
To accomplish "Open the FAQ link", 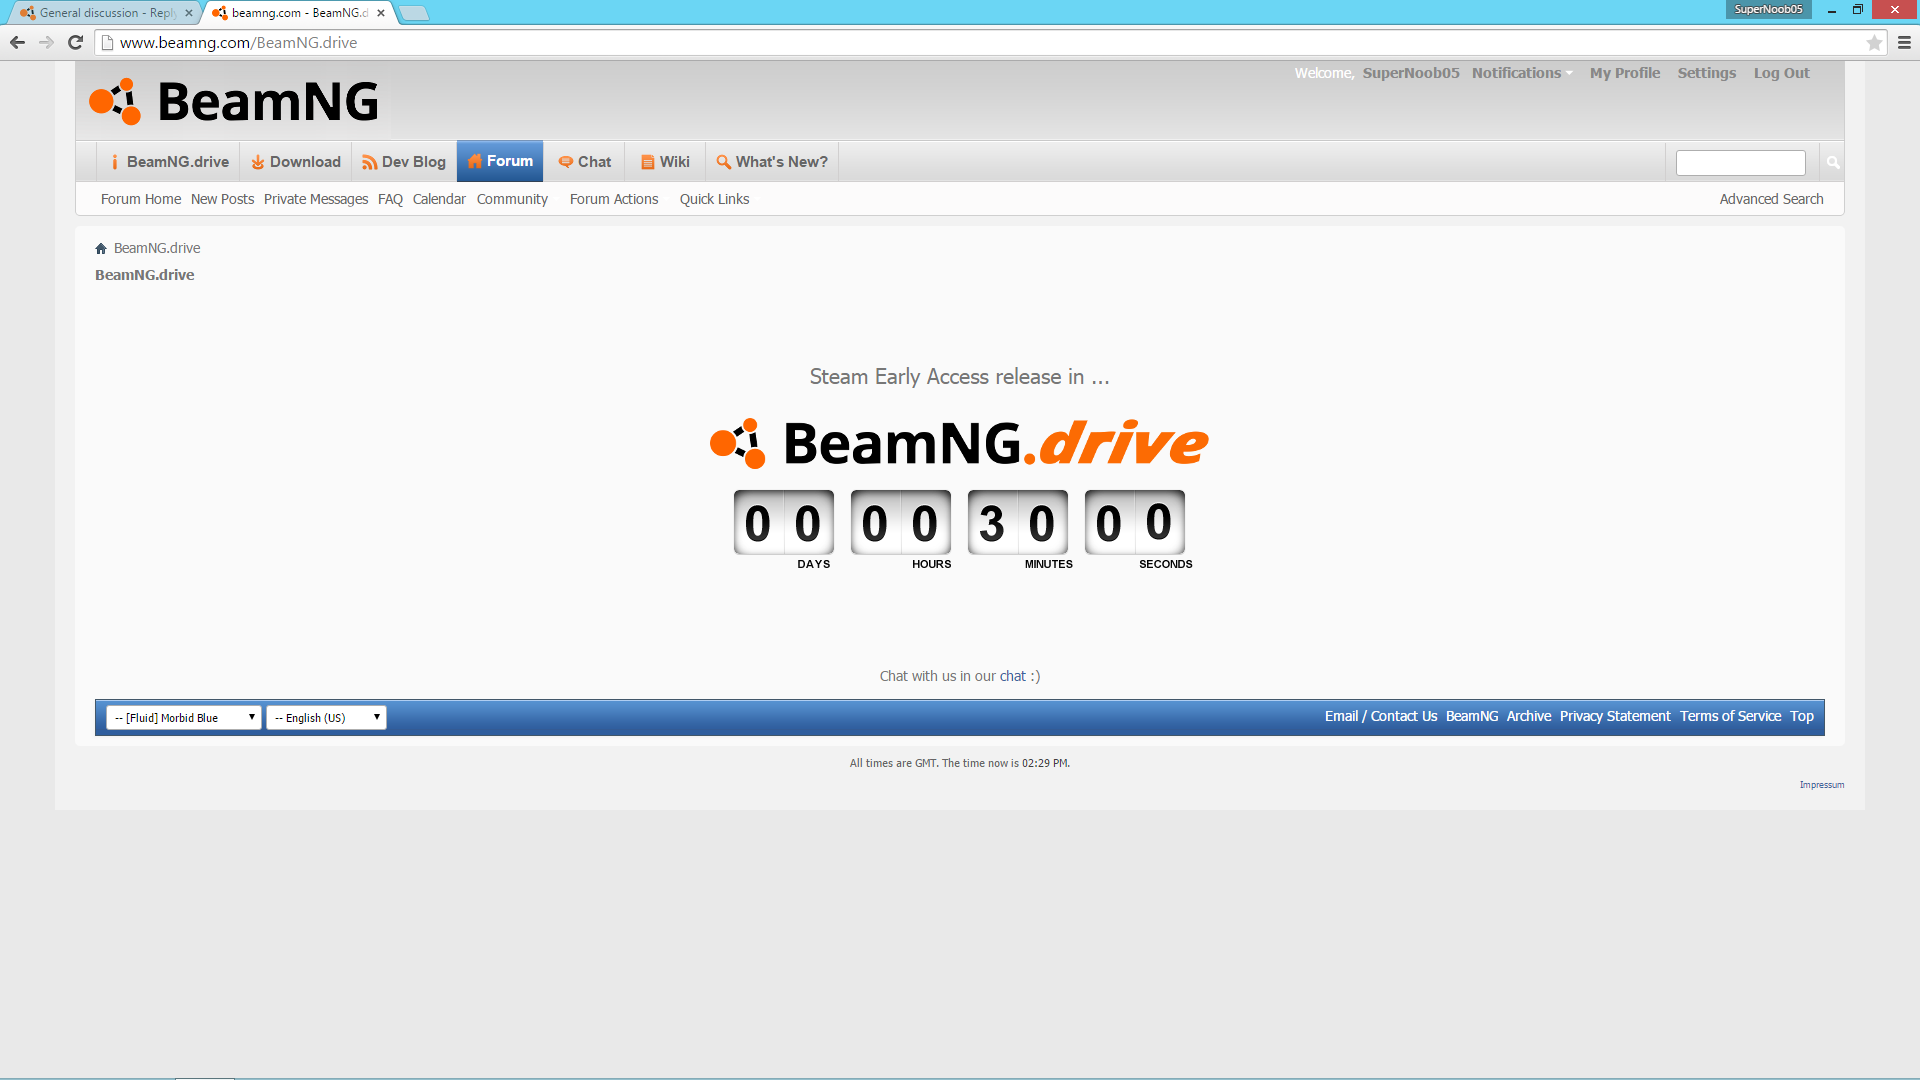I will tap(390, 199).
